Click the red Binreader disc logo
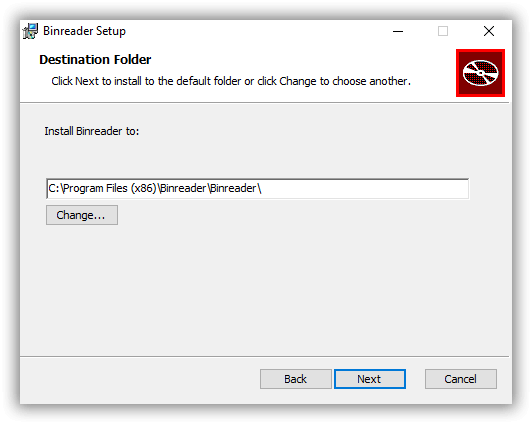Screen dimensions: 532x424 point(480,73)
